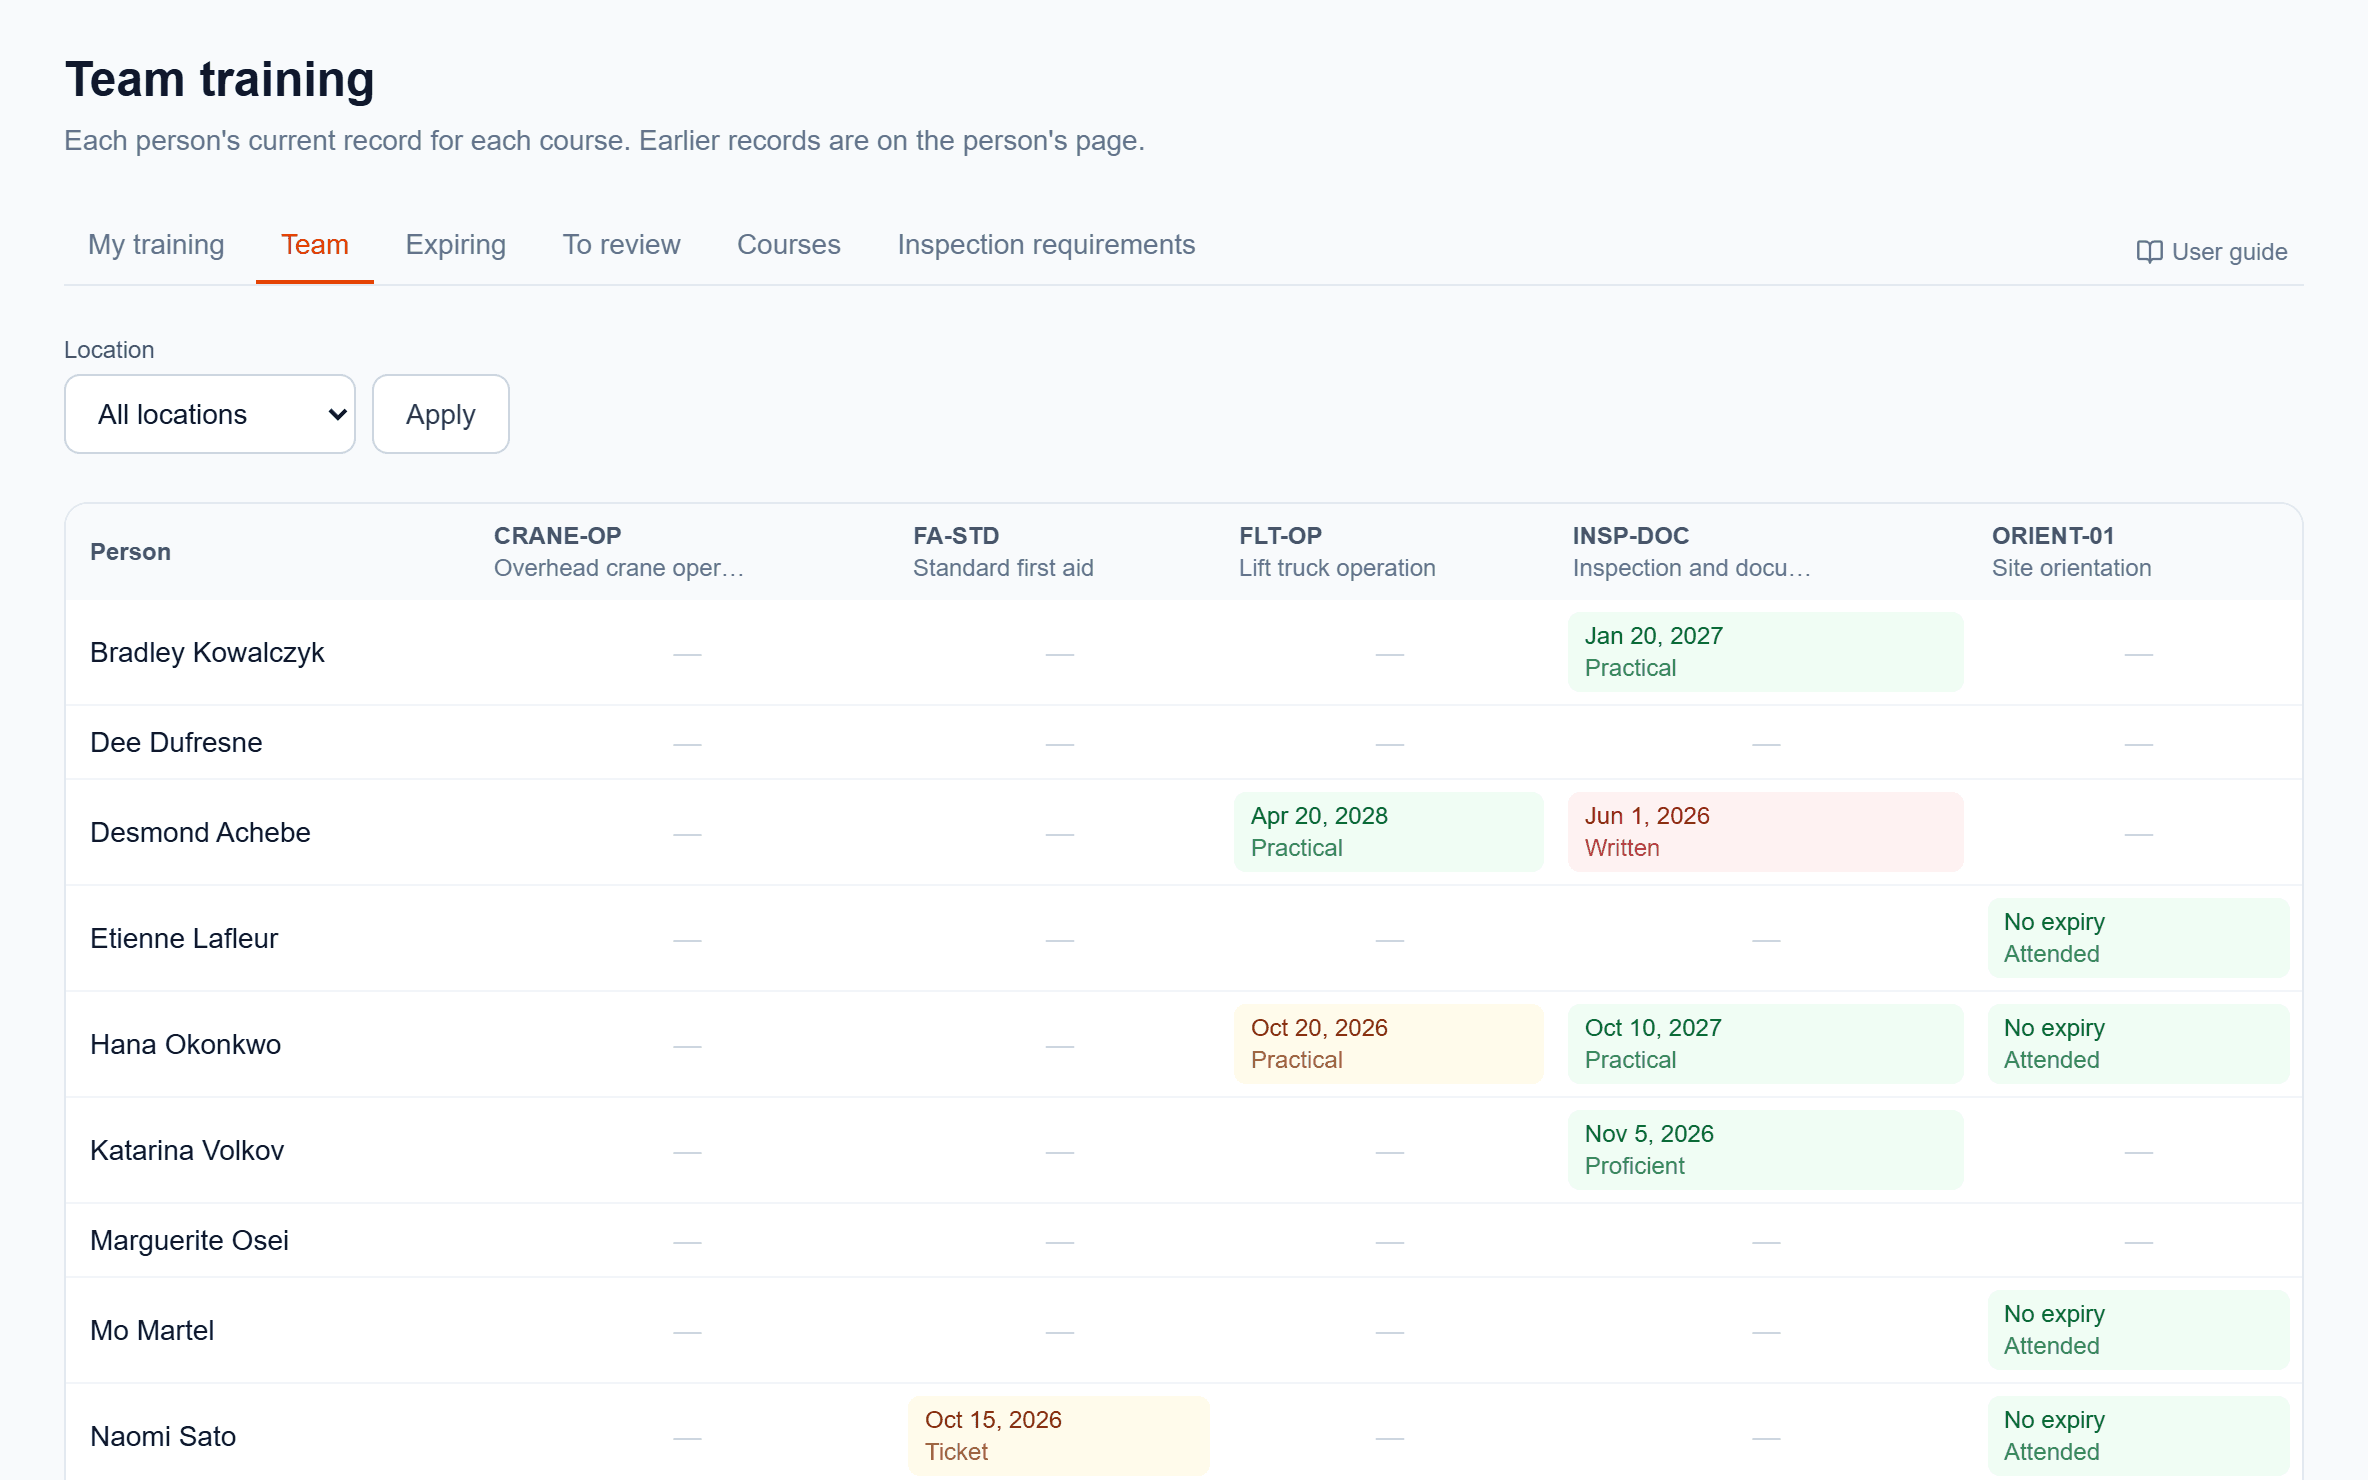The image size is (2368, 1480).
Task: Open Bradley Kowalczyk's row
Action: pyautogui.click(x=1184, y=653)
